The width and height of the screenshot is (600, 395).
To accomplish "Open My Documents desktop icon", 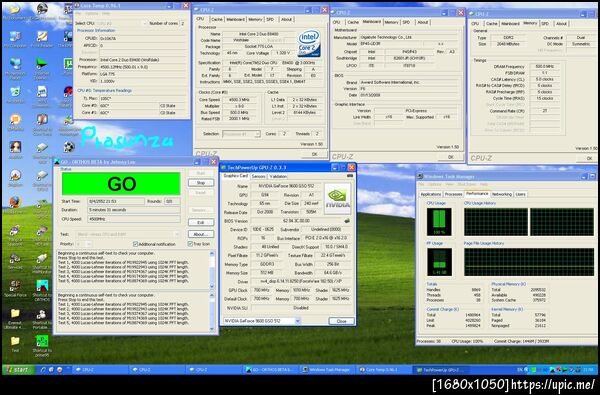I will [15, 11].
